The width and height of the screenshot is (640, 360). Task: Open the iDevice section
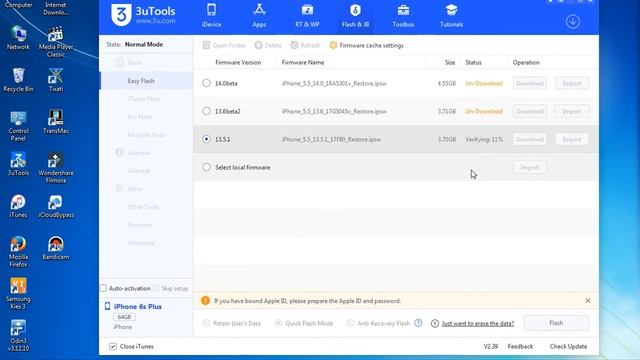click(x=211, y=16)
